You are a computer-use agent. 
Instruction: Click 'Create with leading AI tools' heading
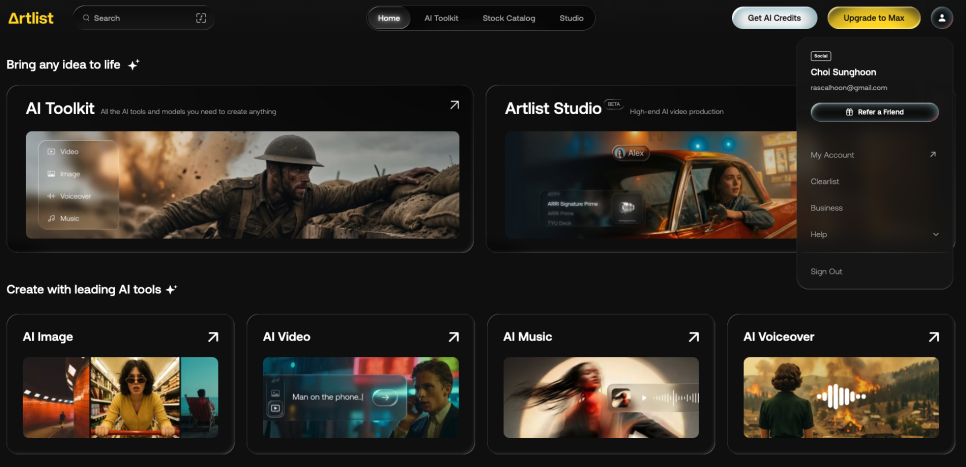coord(84,289)
